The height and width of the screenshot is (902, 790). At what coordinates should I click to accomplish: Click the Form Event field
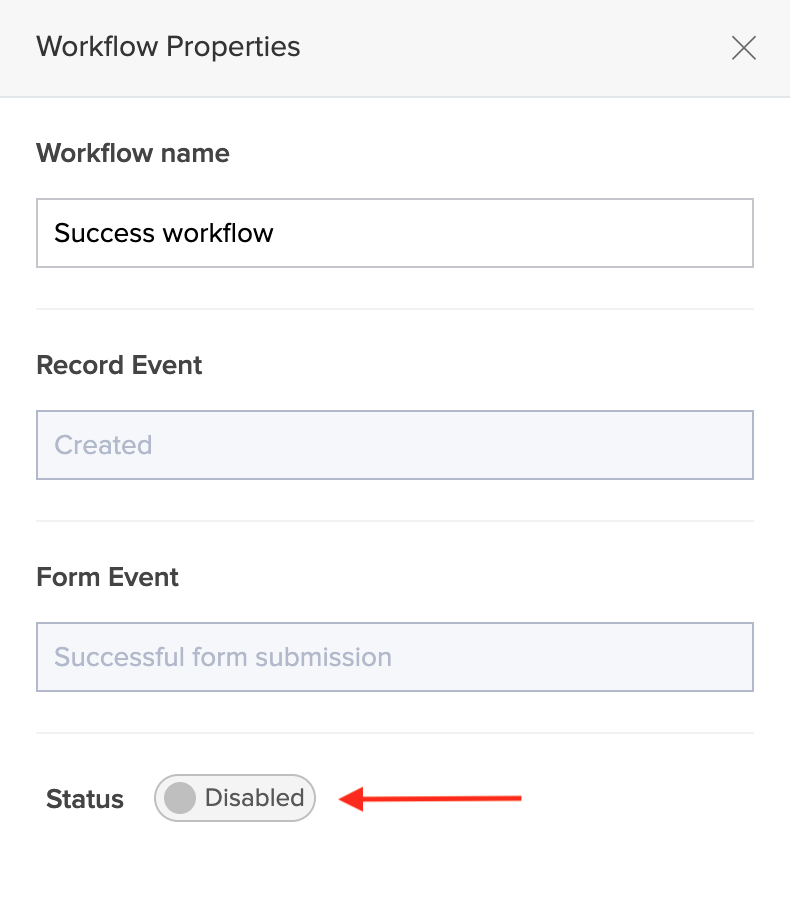(394, 657)
